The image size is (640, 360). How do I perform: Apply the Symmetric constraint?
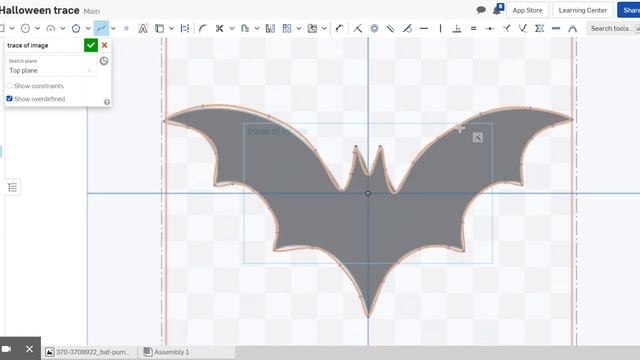[540, 28]
